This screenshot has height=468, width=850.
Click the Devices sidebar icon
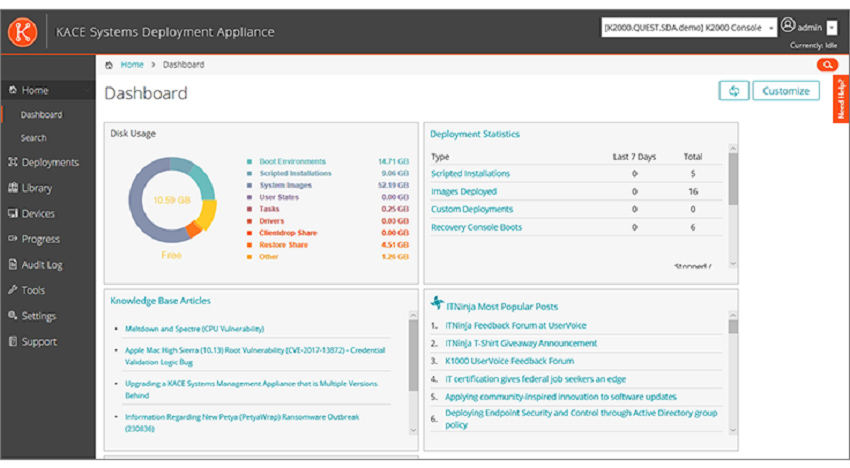[13, 213]
